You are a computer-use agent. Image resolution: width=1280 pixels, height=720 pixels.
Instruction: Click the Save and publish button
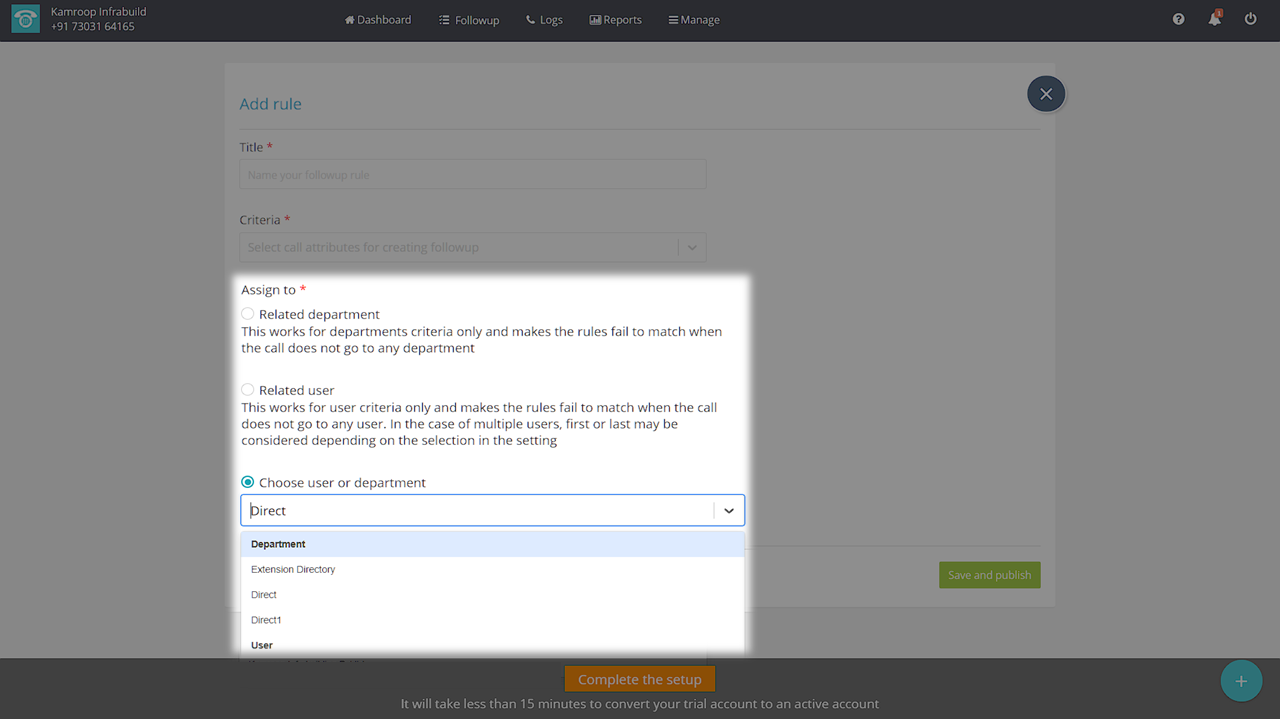[x=989, y=575]
